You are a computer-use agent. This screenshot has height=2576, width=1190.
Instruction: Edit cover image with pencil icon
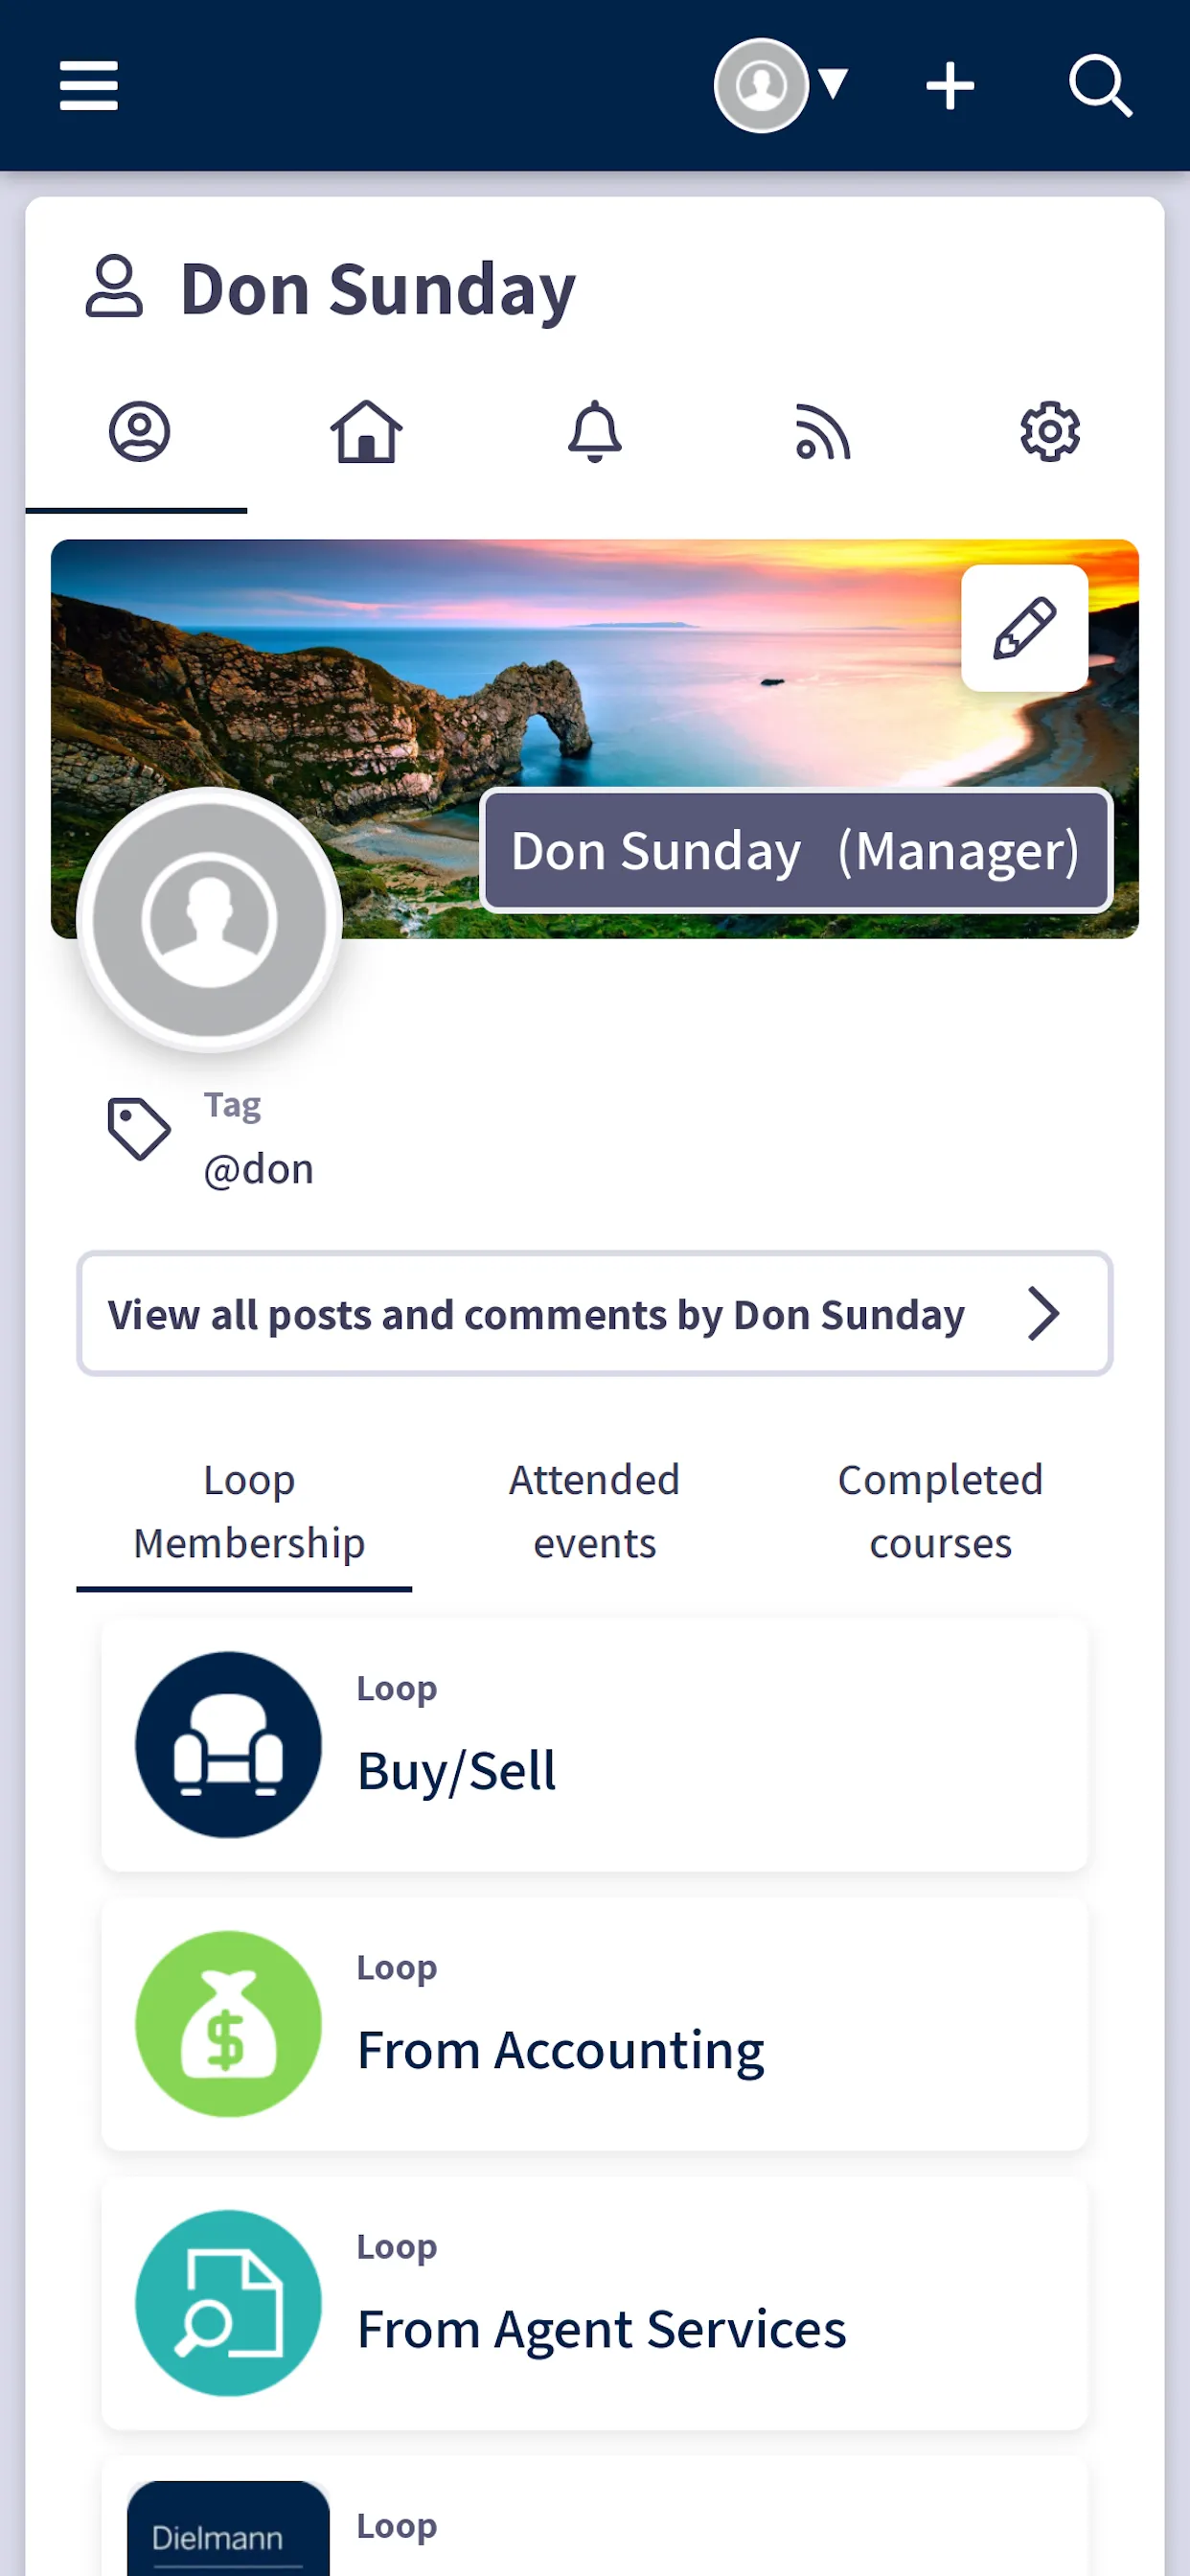click(x=1024, y=628)
